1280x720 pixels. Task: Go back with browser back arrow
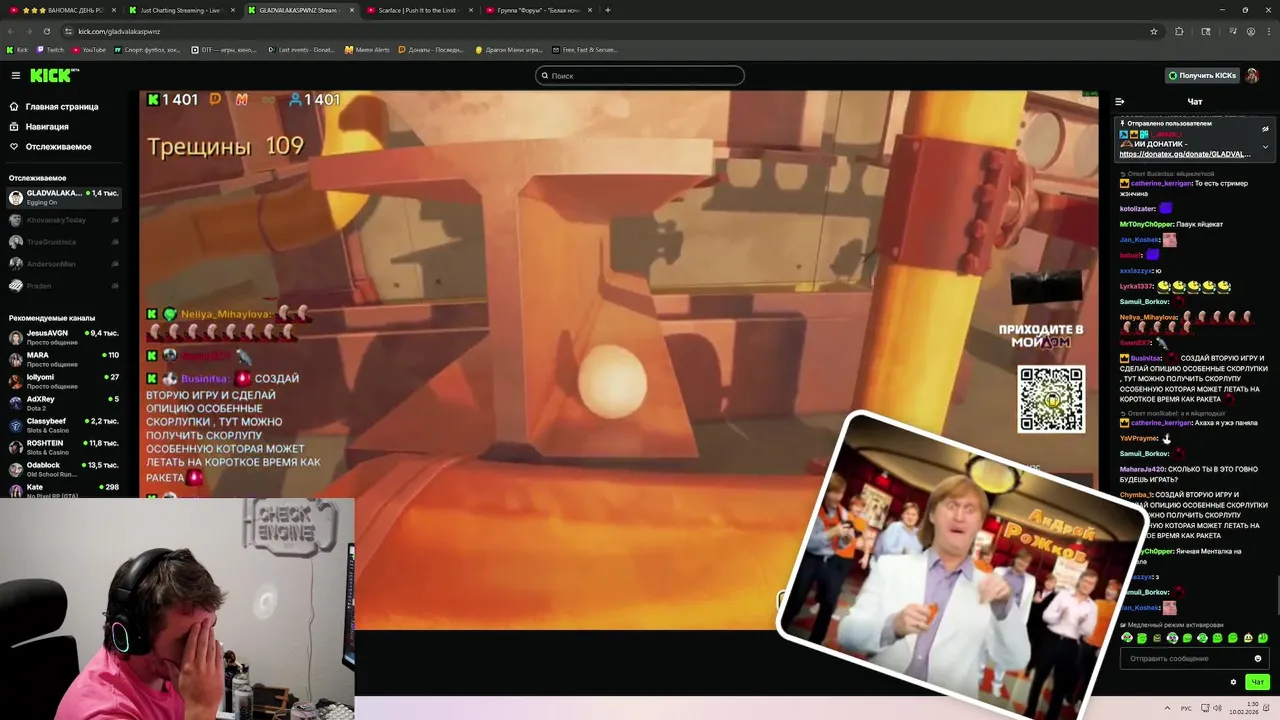pyautogui.click(x=11, y=31)
